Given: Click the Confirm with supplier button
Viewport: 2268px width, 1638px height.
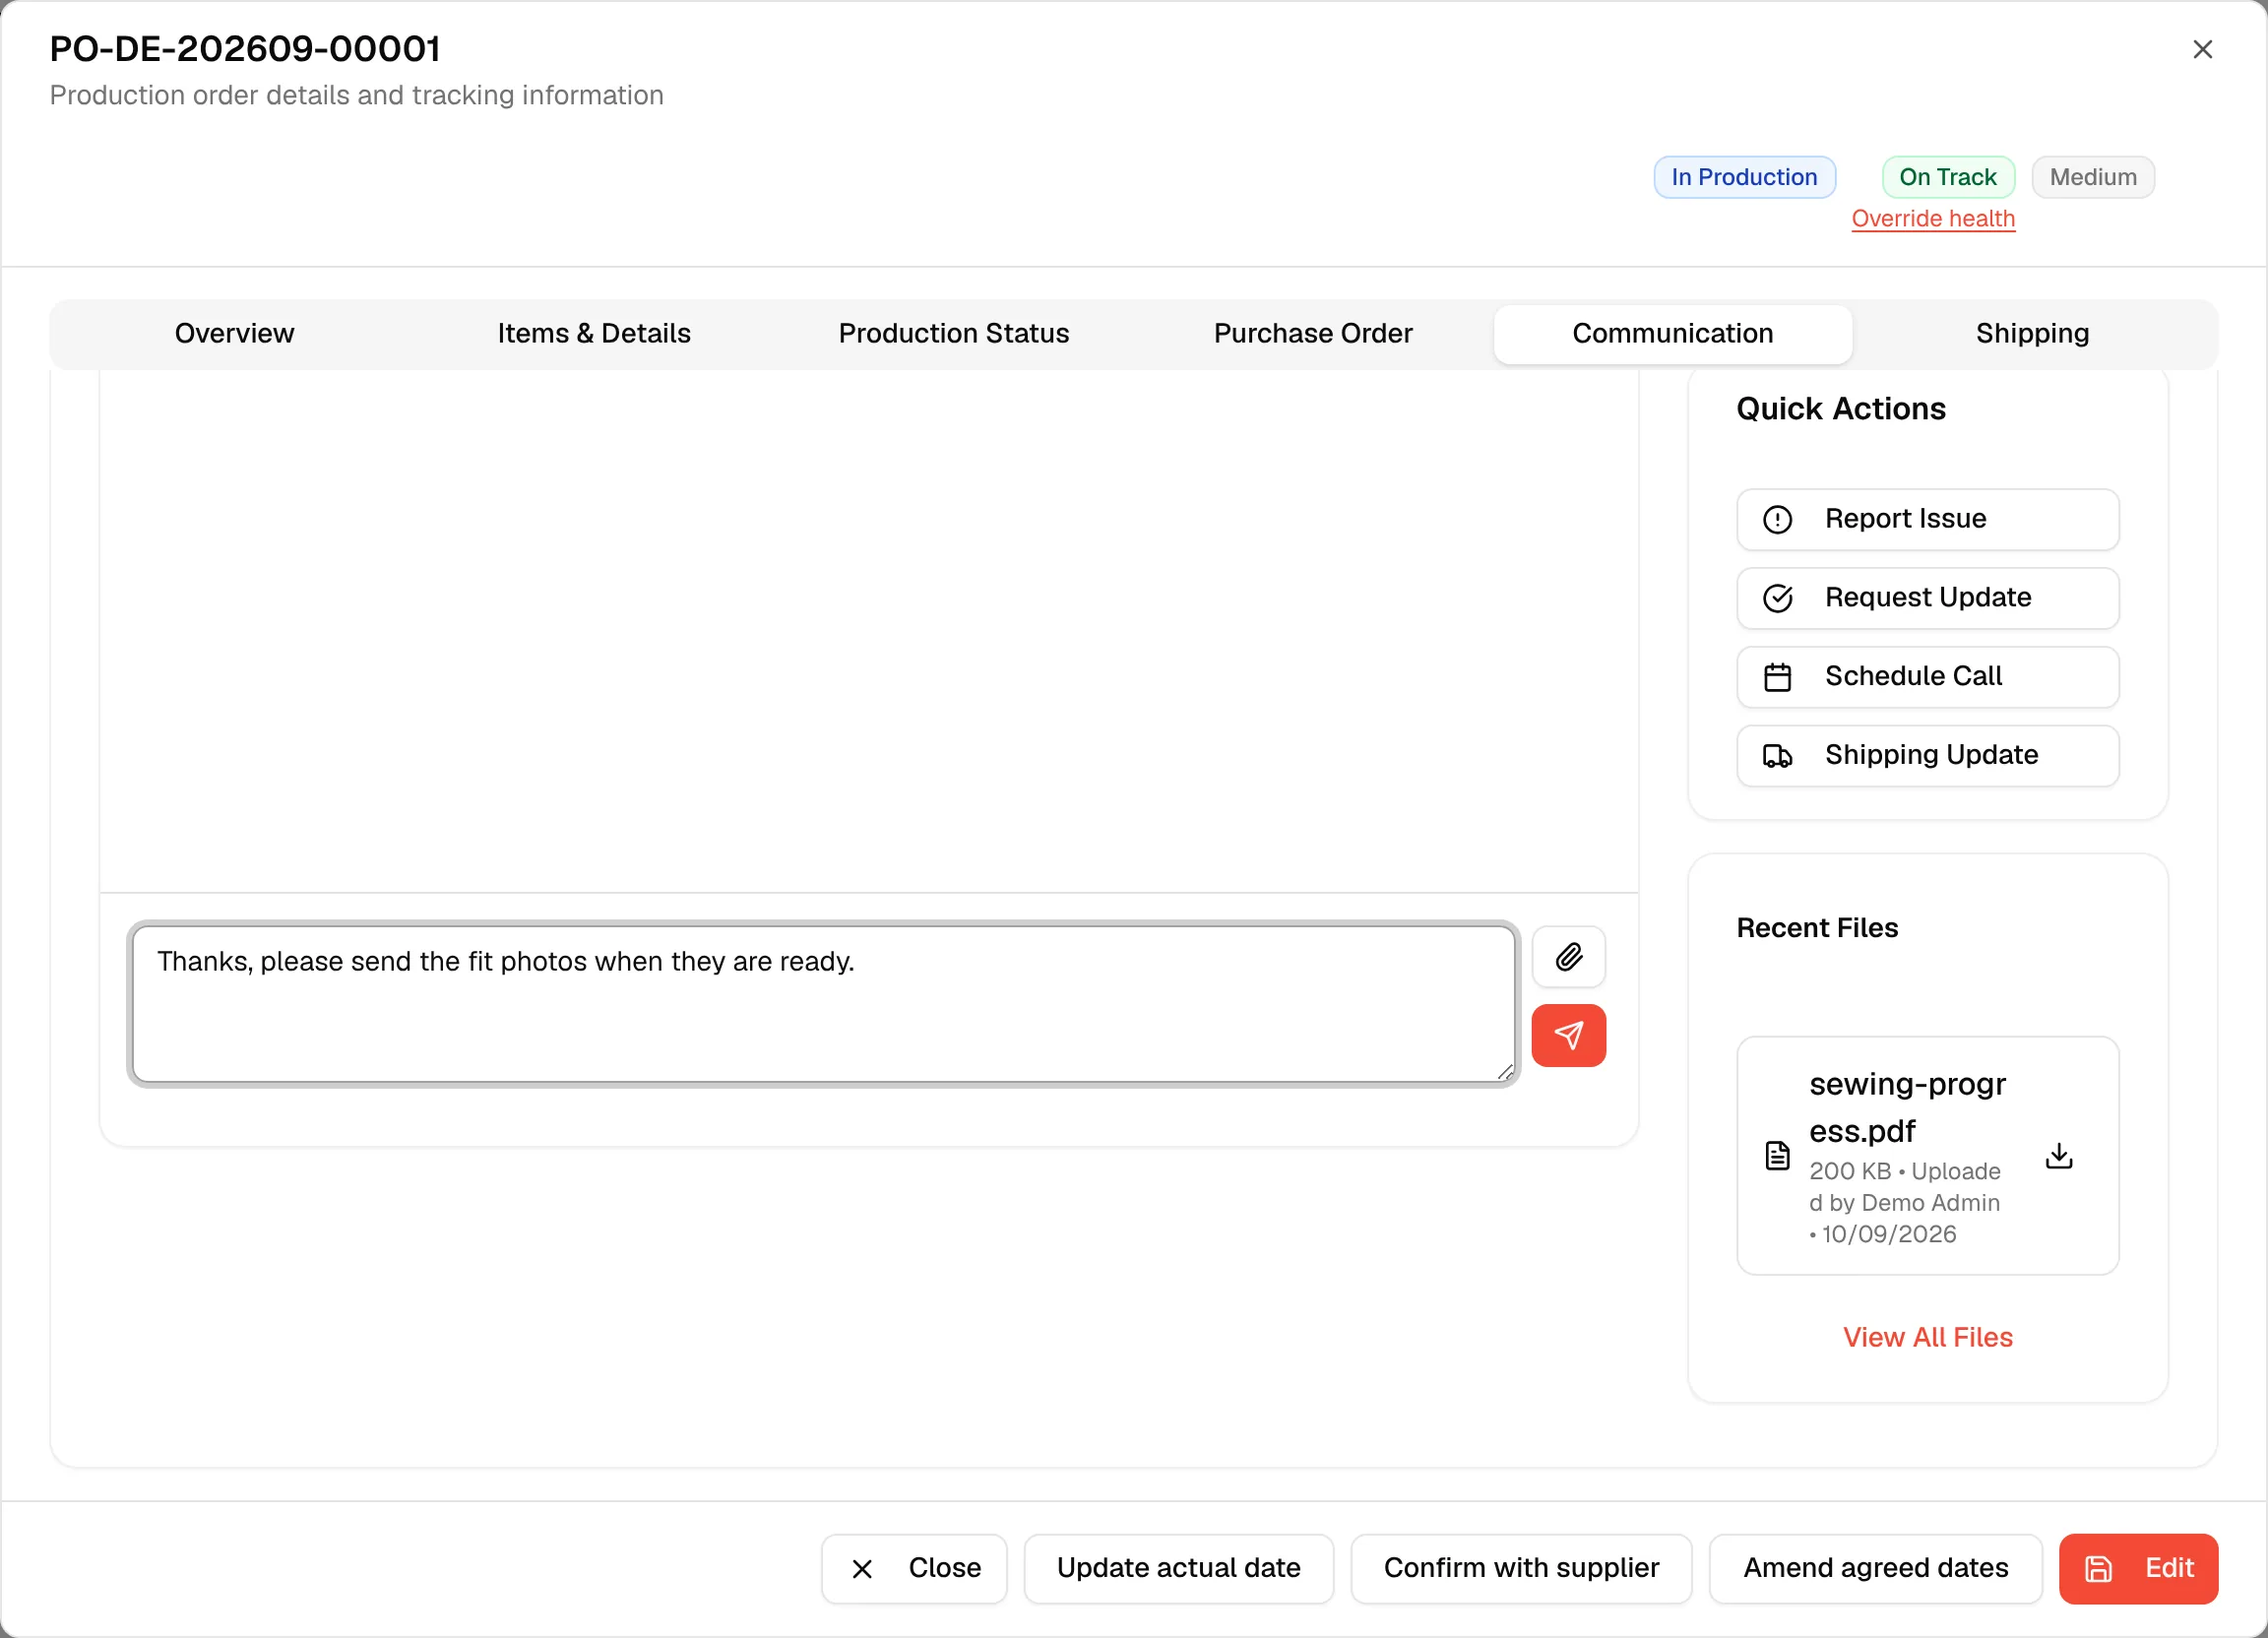Looking at the screenshot, I should (1521, 1568).
